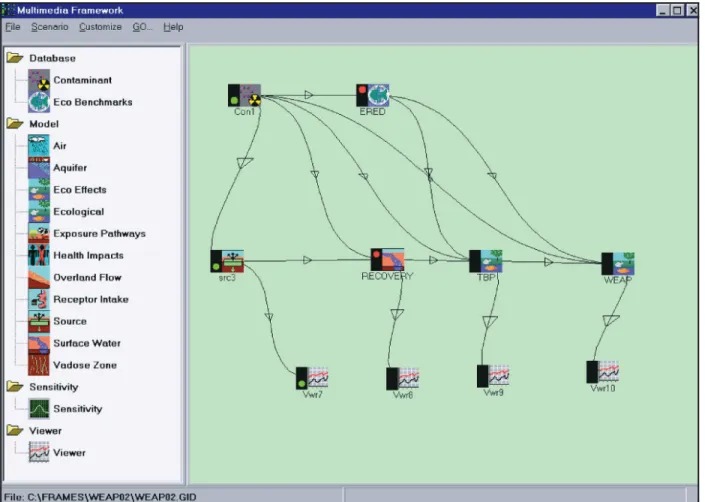This screenshot has width=705, height=502.
Task: Click the 'Receptor Intake' tree label
Action: (x=91, y=299)
